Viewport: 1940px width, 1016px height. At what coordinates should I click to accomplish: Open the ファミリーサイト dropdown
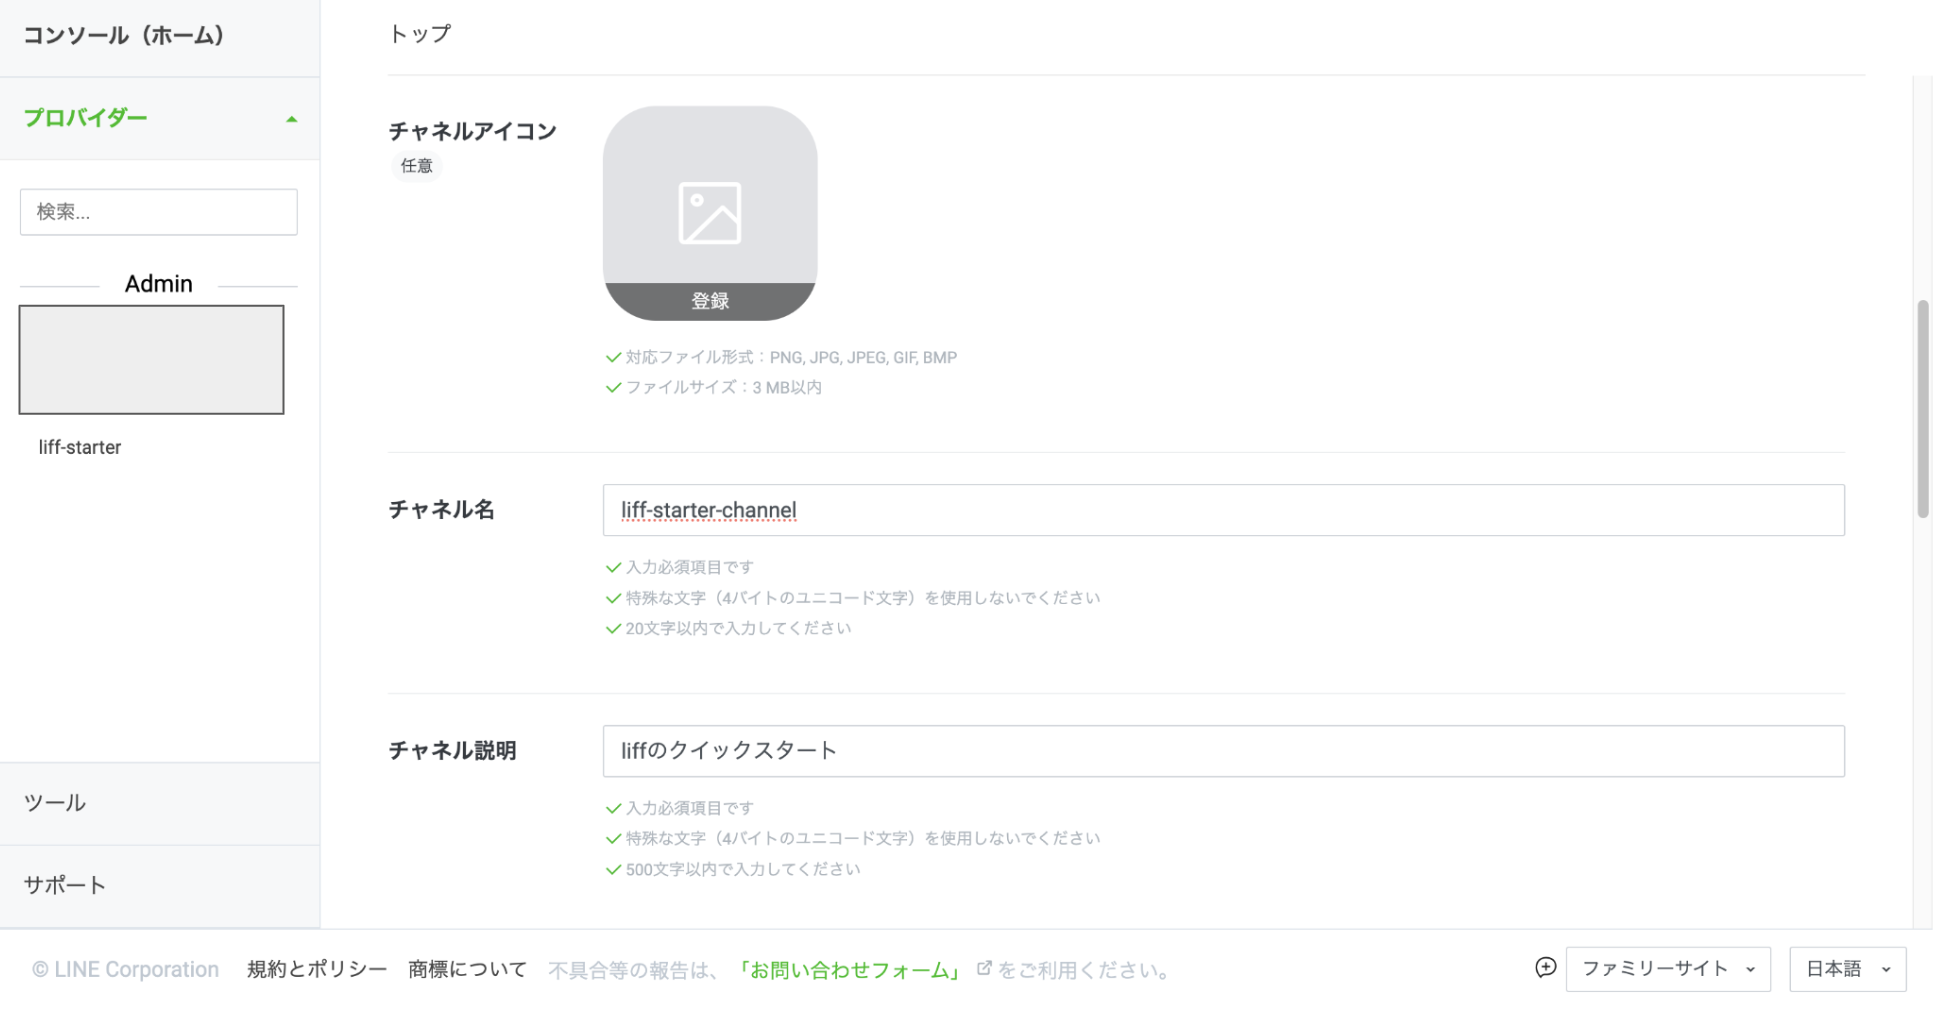[1667, 968]
